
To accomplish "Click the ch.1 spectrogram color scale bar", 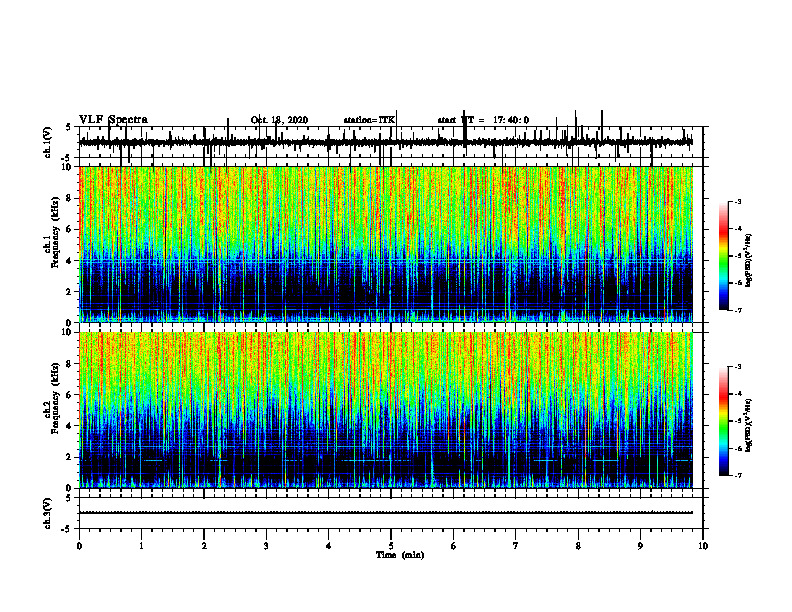I will click(724, 256).
